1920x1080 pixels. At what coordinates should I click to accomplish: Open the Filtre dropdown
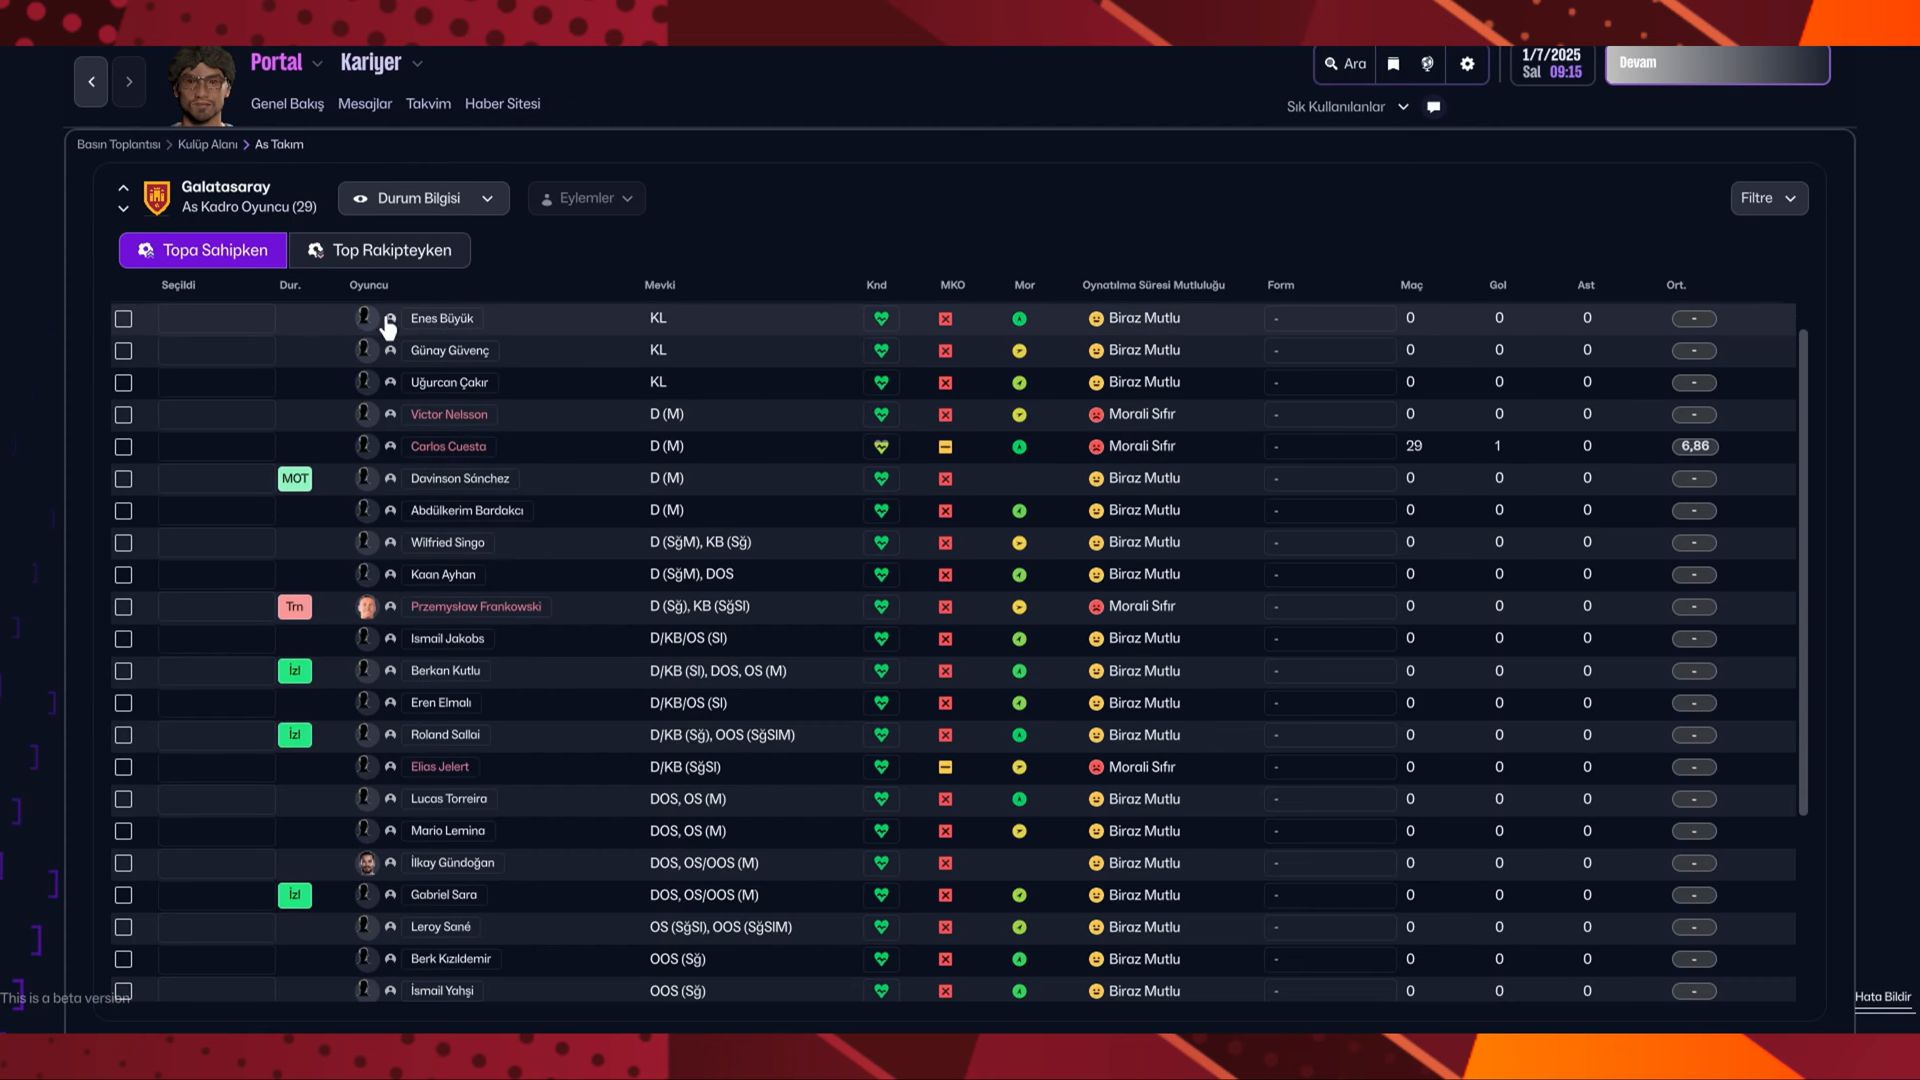pyautogui.click(x=1768, y=198)
